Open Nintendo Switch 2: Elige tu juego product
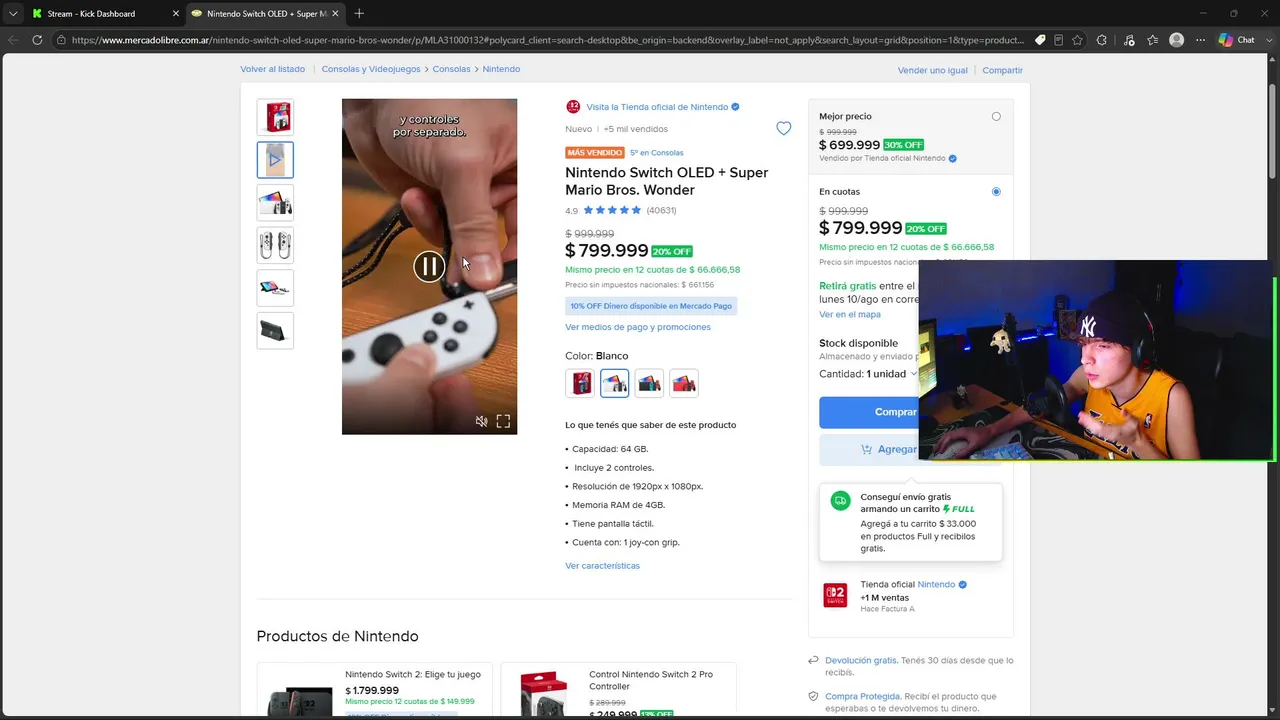The height and width of the screenshot is (720, 1280). [413, 674]
